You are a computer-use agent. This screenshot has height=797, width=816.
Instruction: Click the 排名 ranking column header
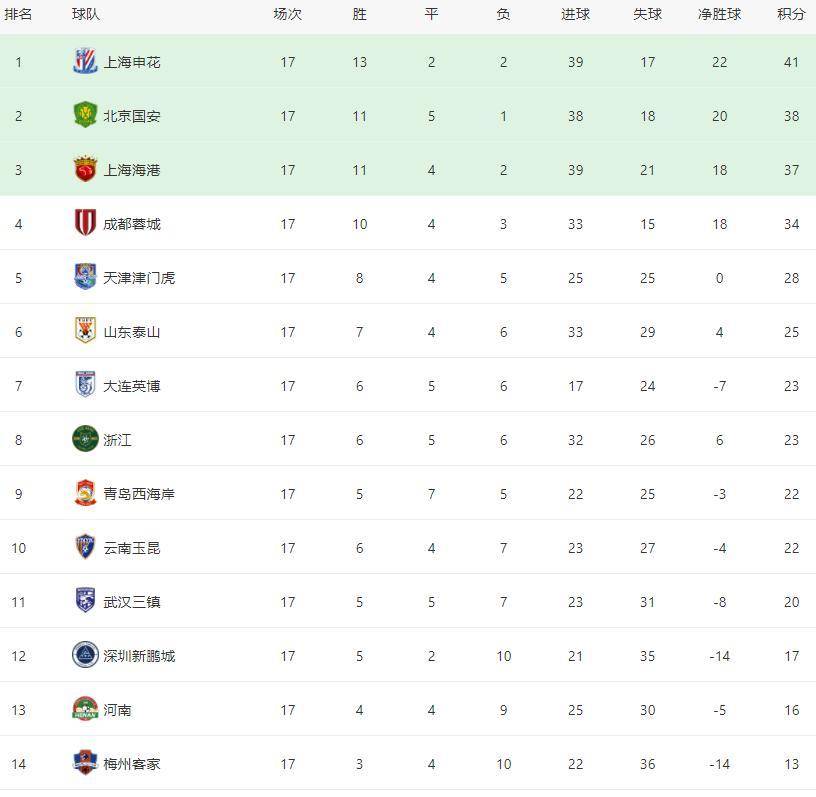pyautogui.click(x=18, y=15)
